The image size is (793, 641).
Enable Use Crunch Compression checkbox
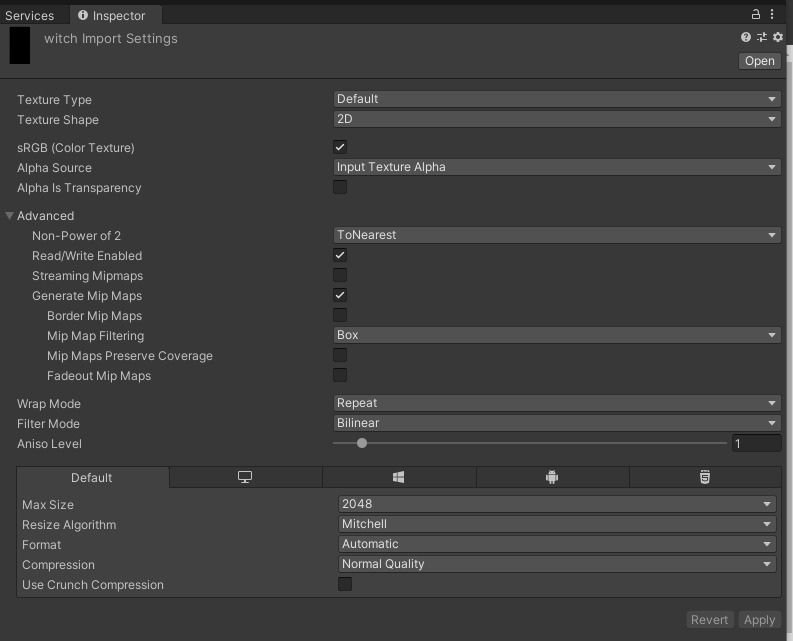click(345, 584)
